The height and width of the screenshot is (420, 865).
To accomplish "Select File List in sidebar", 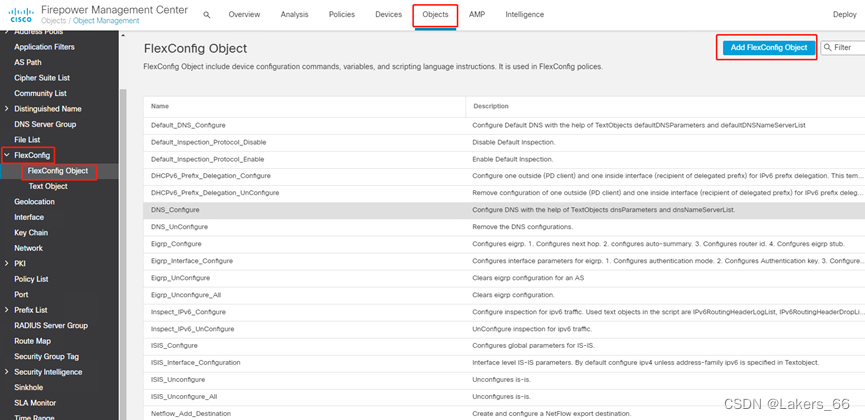I will [x=27, y=140].
